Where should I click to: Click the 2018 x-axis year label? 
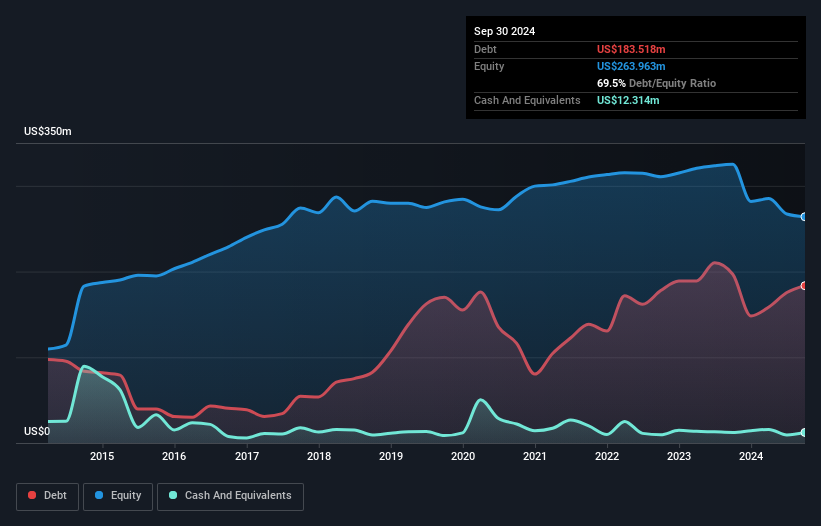tap(319, 457)
